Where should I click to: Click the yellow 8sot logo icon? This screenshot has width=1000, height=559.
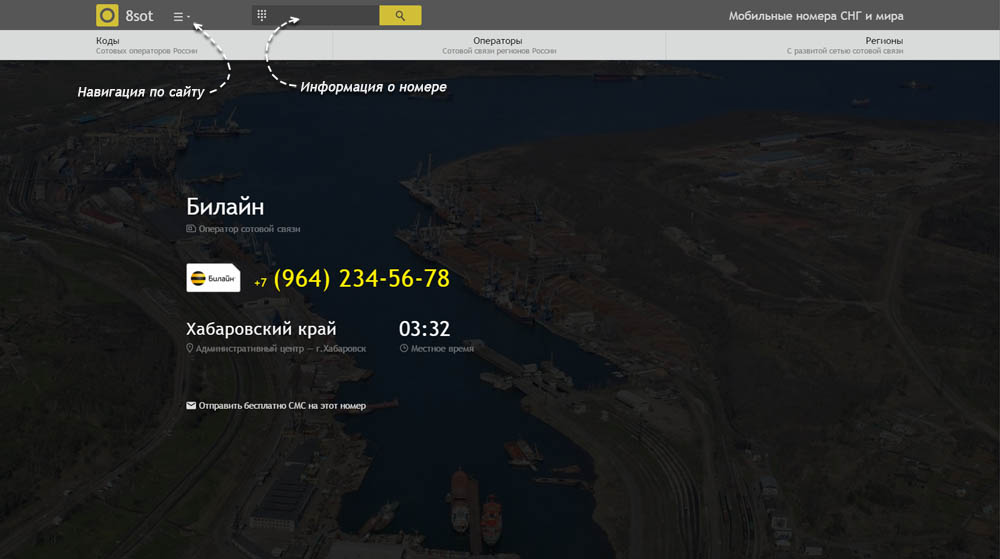pyautogui.click(x=107, y=15)
